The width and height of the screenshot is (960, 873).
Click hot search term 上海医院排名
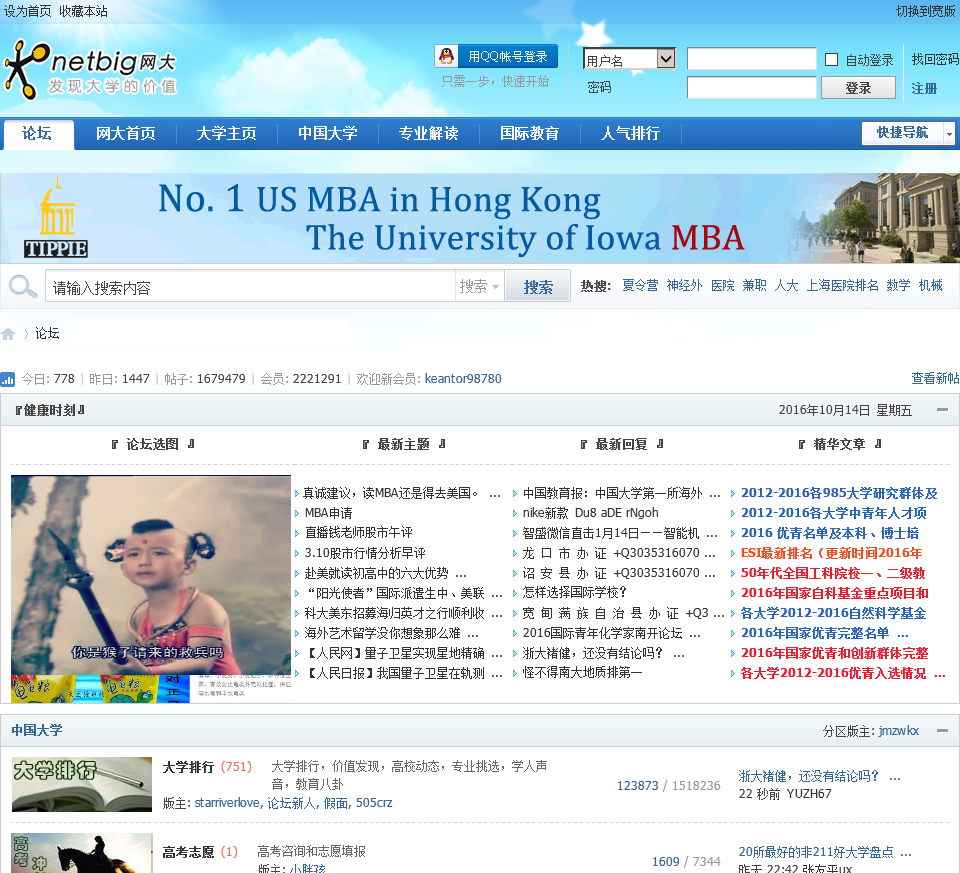842,285
